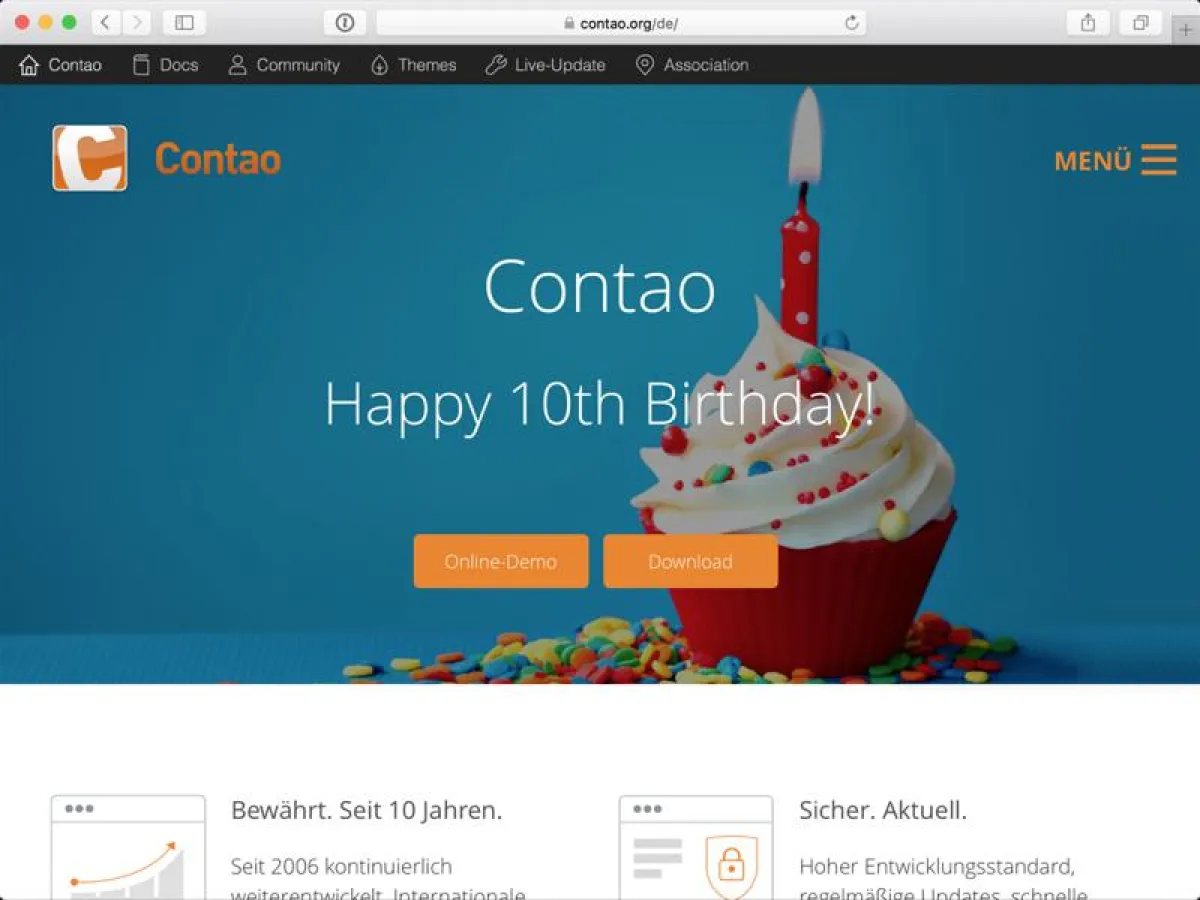The image size is (1200, 900).
Task: Click the 1Password extension icon
Action: (x=345, y=23)
